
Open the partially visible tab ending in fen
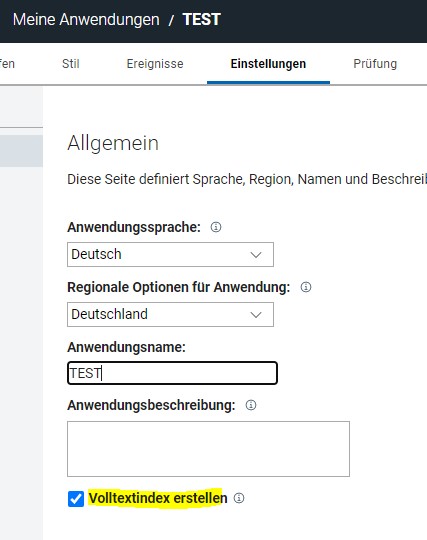point(7,64)
